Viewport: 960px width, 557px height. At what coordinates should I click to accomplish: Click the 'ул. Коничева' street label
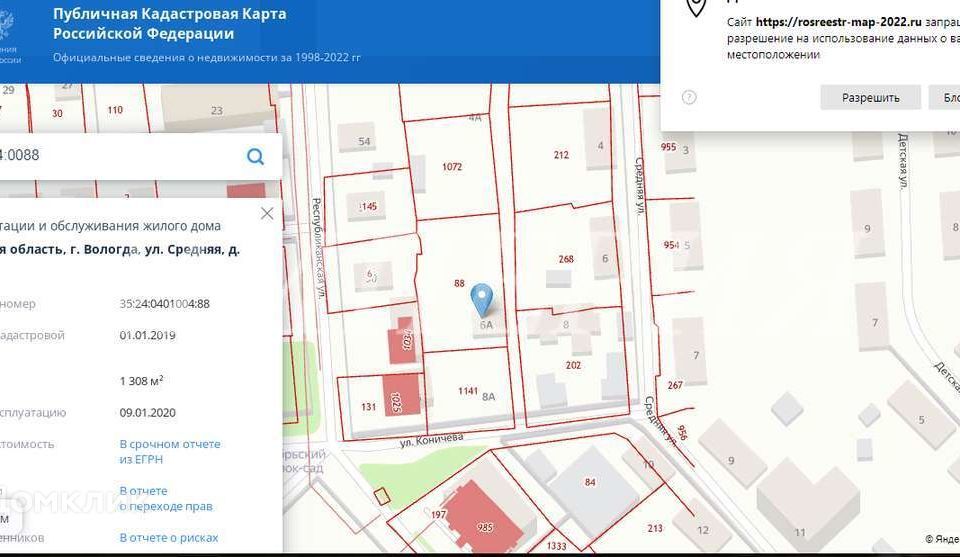click(432, 439)
